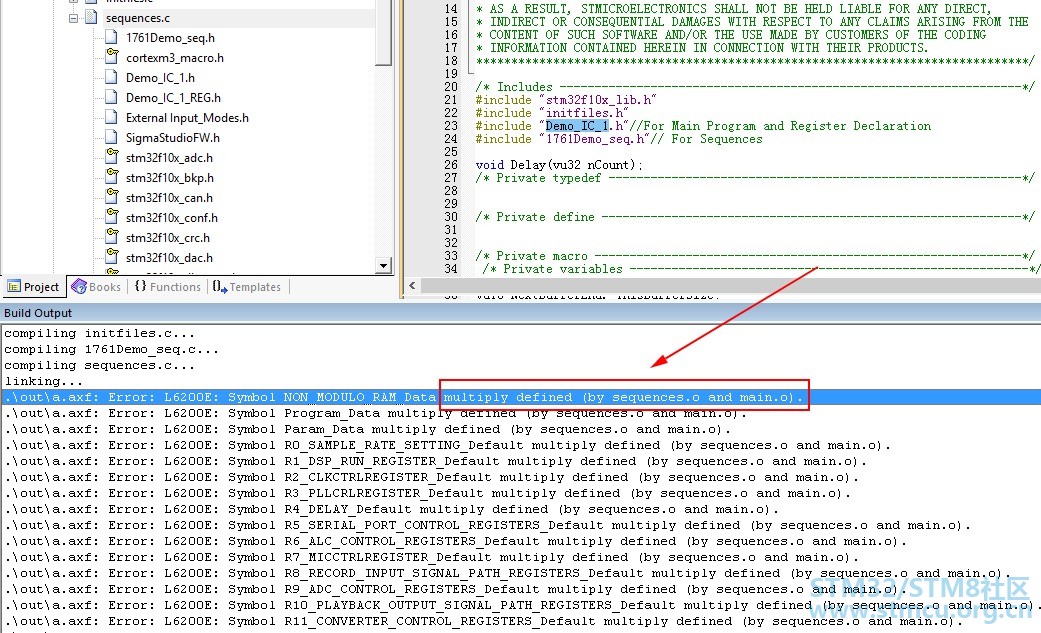Select stm32f10x_bkp.h header
This screenshot has height=633, width=1041.
click(169, 177)
